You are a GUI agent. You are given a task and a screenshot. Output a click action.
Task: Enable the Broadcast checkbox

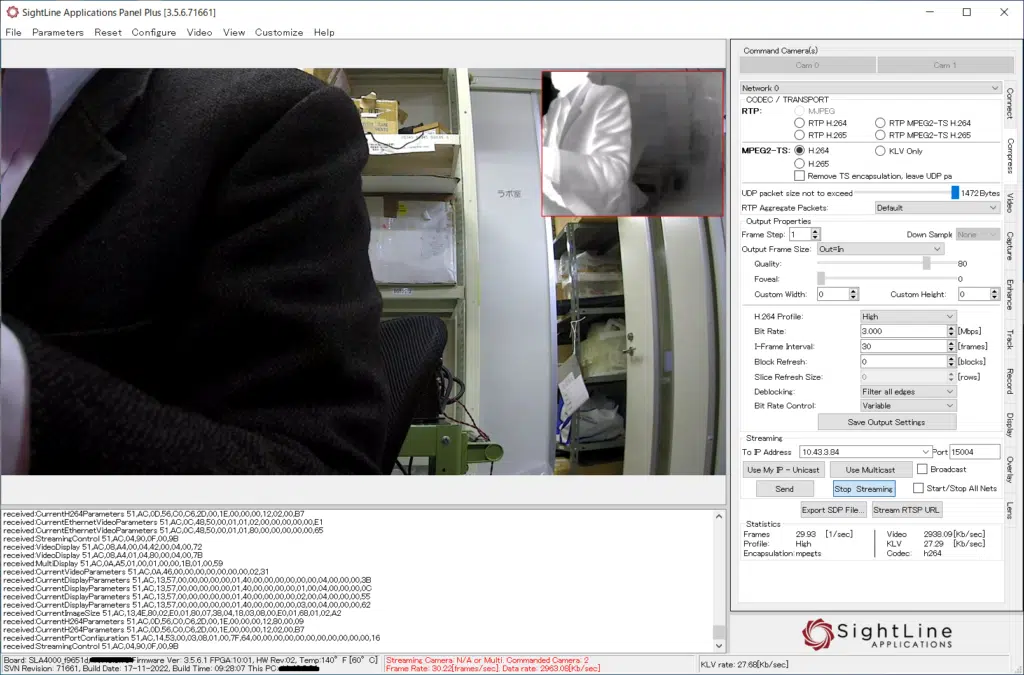pos(922,469)
